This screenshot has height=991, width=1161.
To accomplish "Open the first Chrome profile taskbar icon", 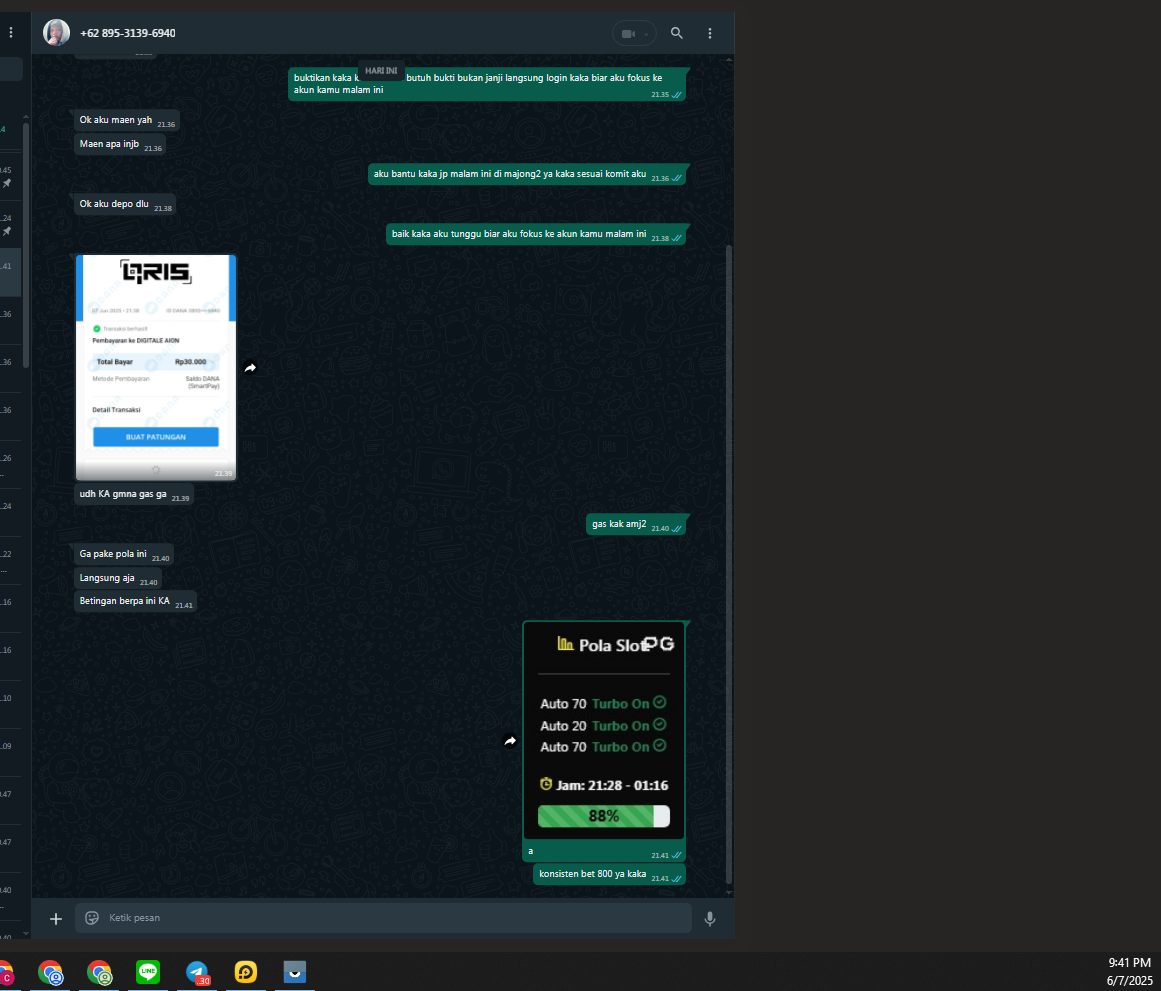I will tap(50, 972).
